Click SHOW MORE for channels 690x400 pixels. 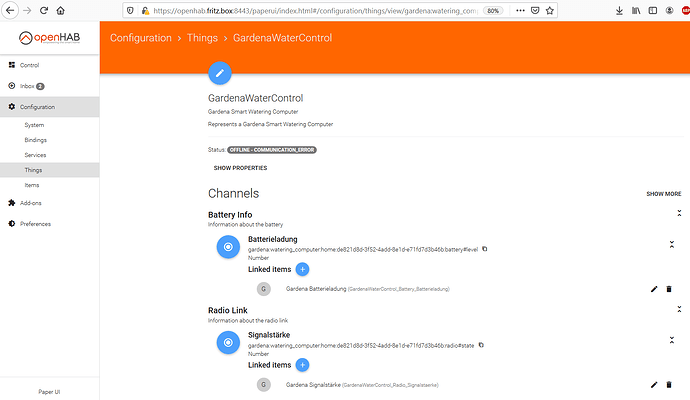(x=664, y=194)
